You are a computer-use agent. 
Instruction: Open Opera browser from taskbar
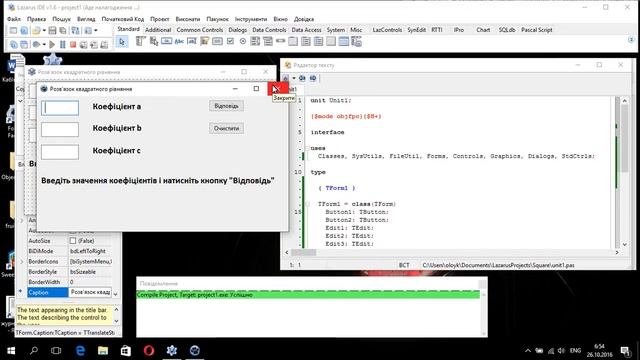(x=149, y=351)
